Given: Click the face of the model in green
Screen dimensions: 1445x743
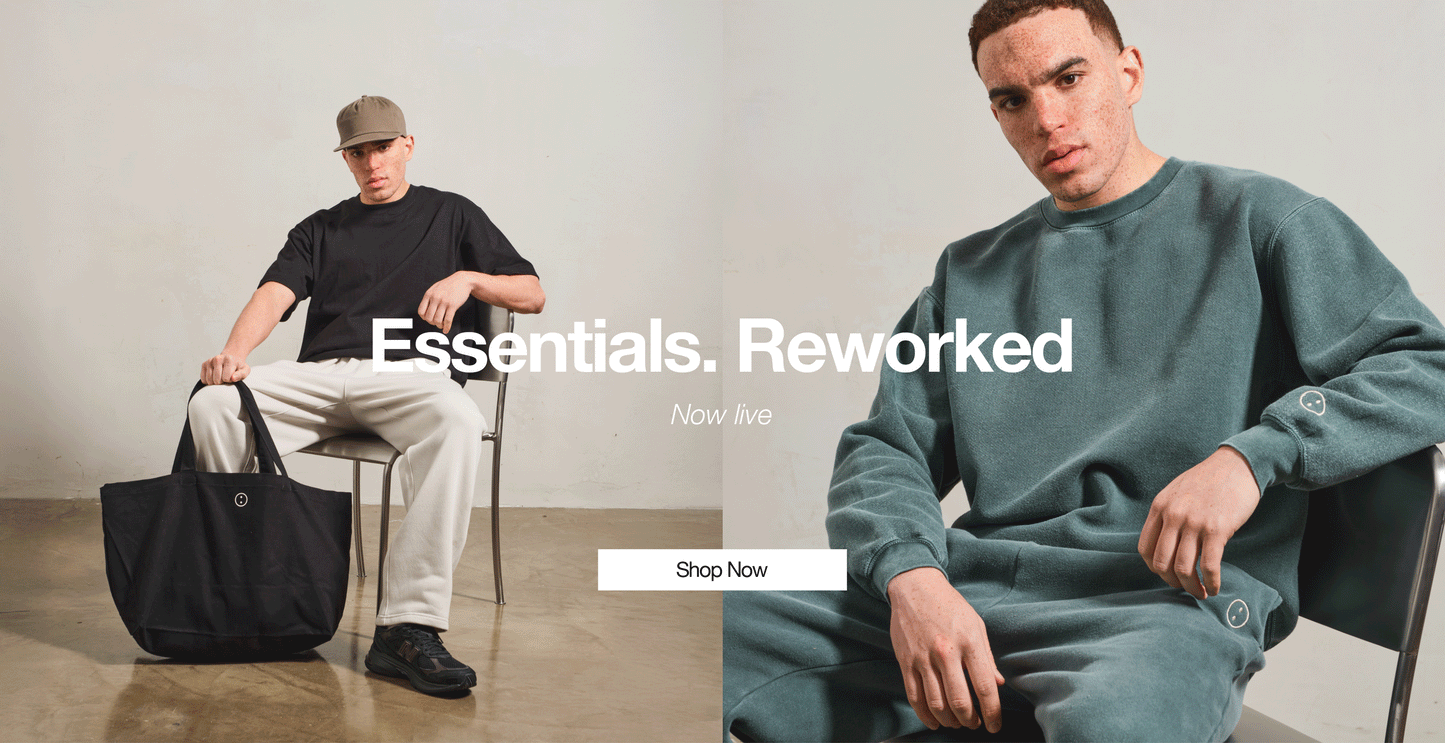Looking at the screenshot, I should tap(1058, 105).
